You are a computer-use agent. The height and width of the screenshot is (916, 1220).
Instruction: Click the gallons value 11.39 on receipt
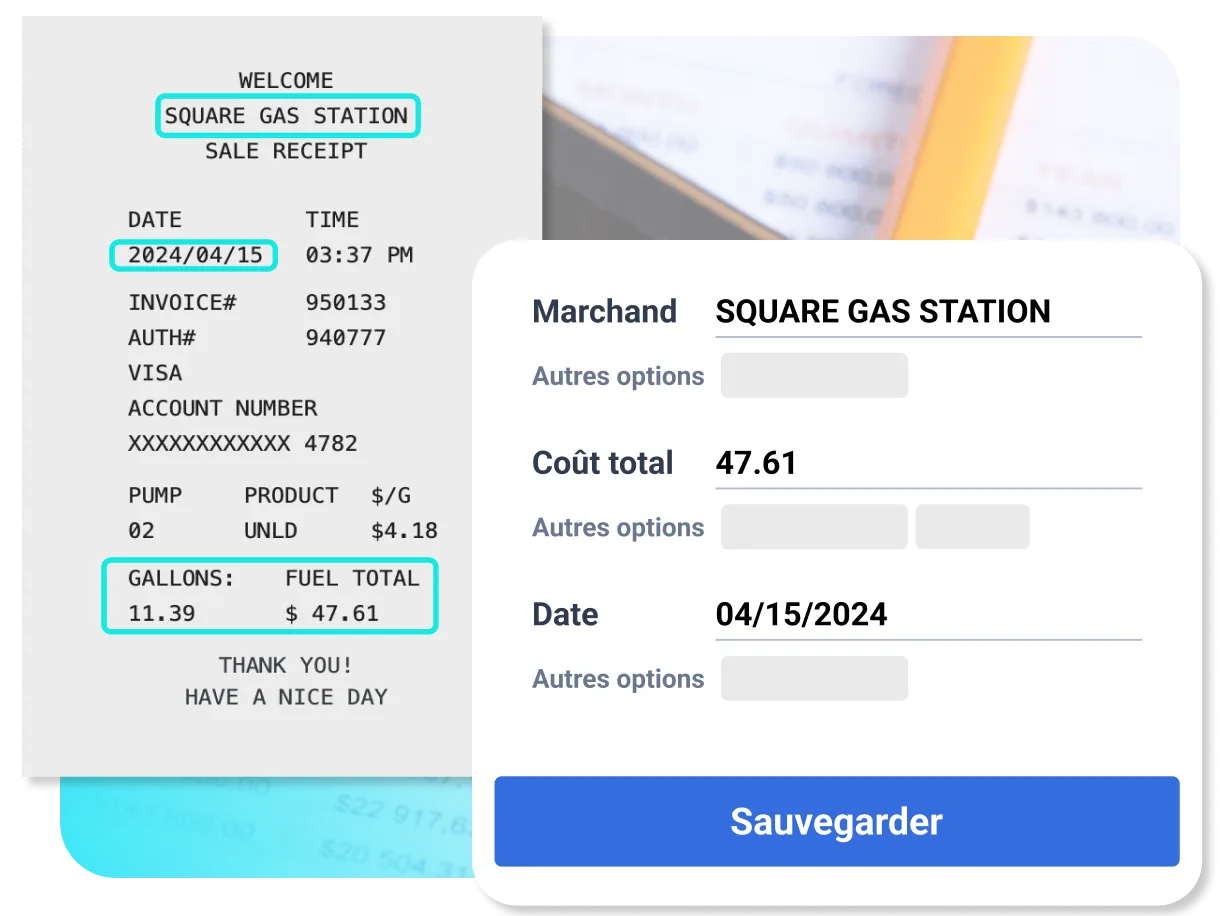point(161,613)
